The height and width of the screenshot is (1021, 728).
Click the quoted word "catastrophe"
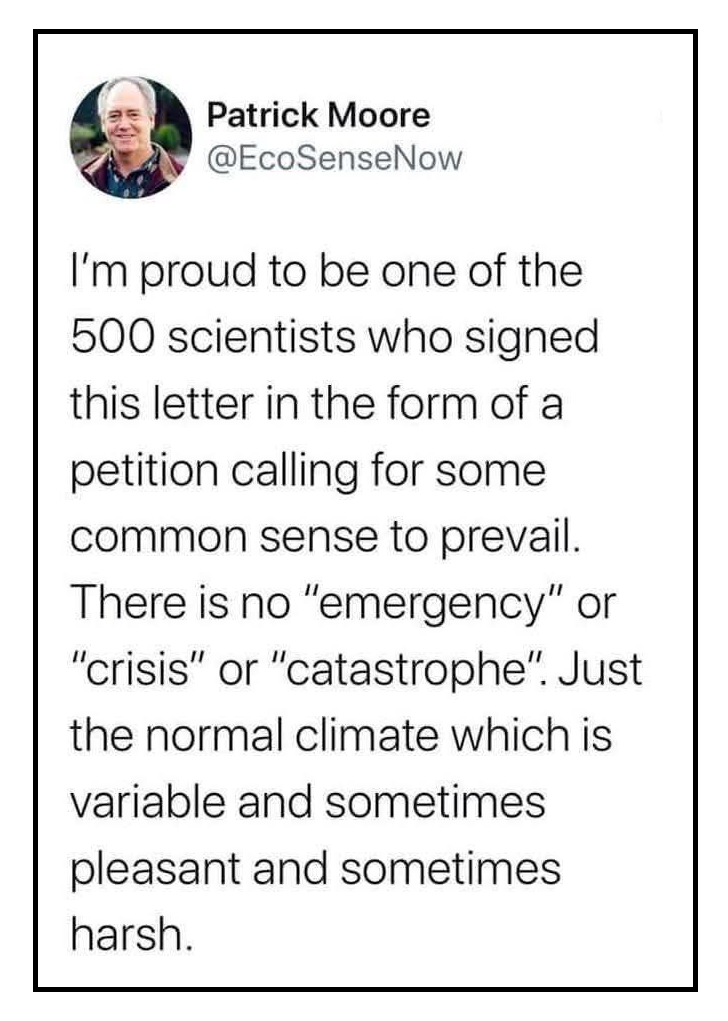click(411, 668)
